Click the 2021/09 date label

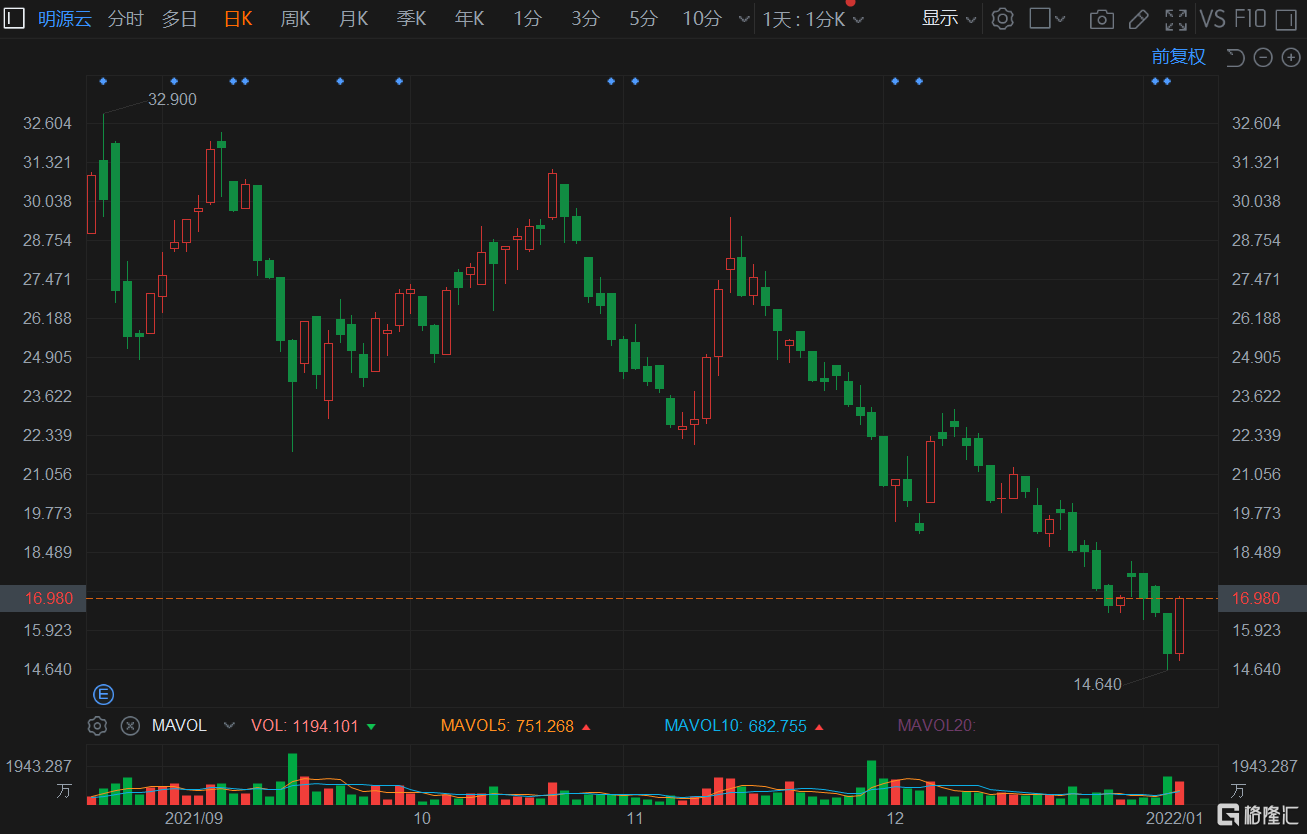click(193, 818)
